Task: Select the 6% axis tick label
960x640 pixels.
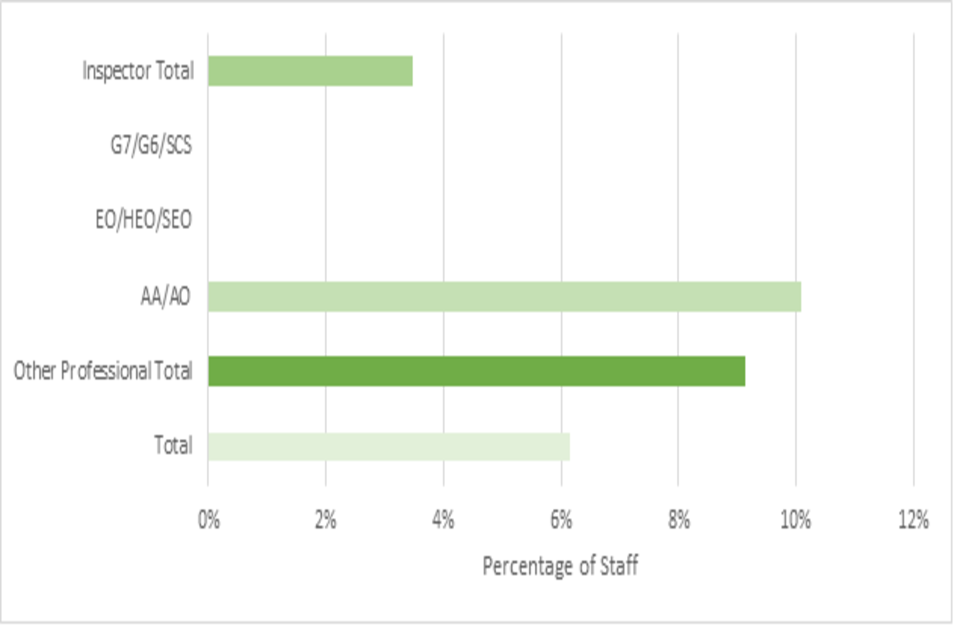Action: [x=561, y=520]
